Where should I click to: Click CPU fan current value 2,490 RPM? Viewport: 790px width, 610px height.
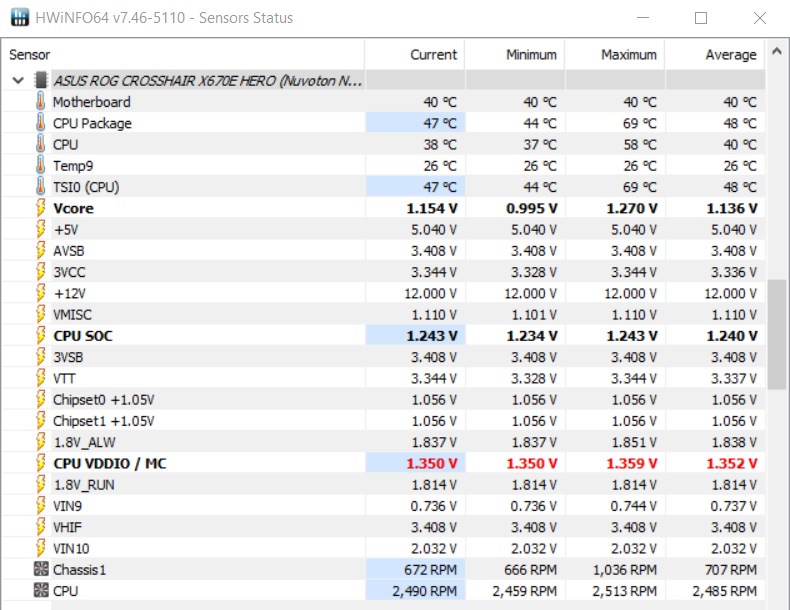(424, 590)
